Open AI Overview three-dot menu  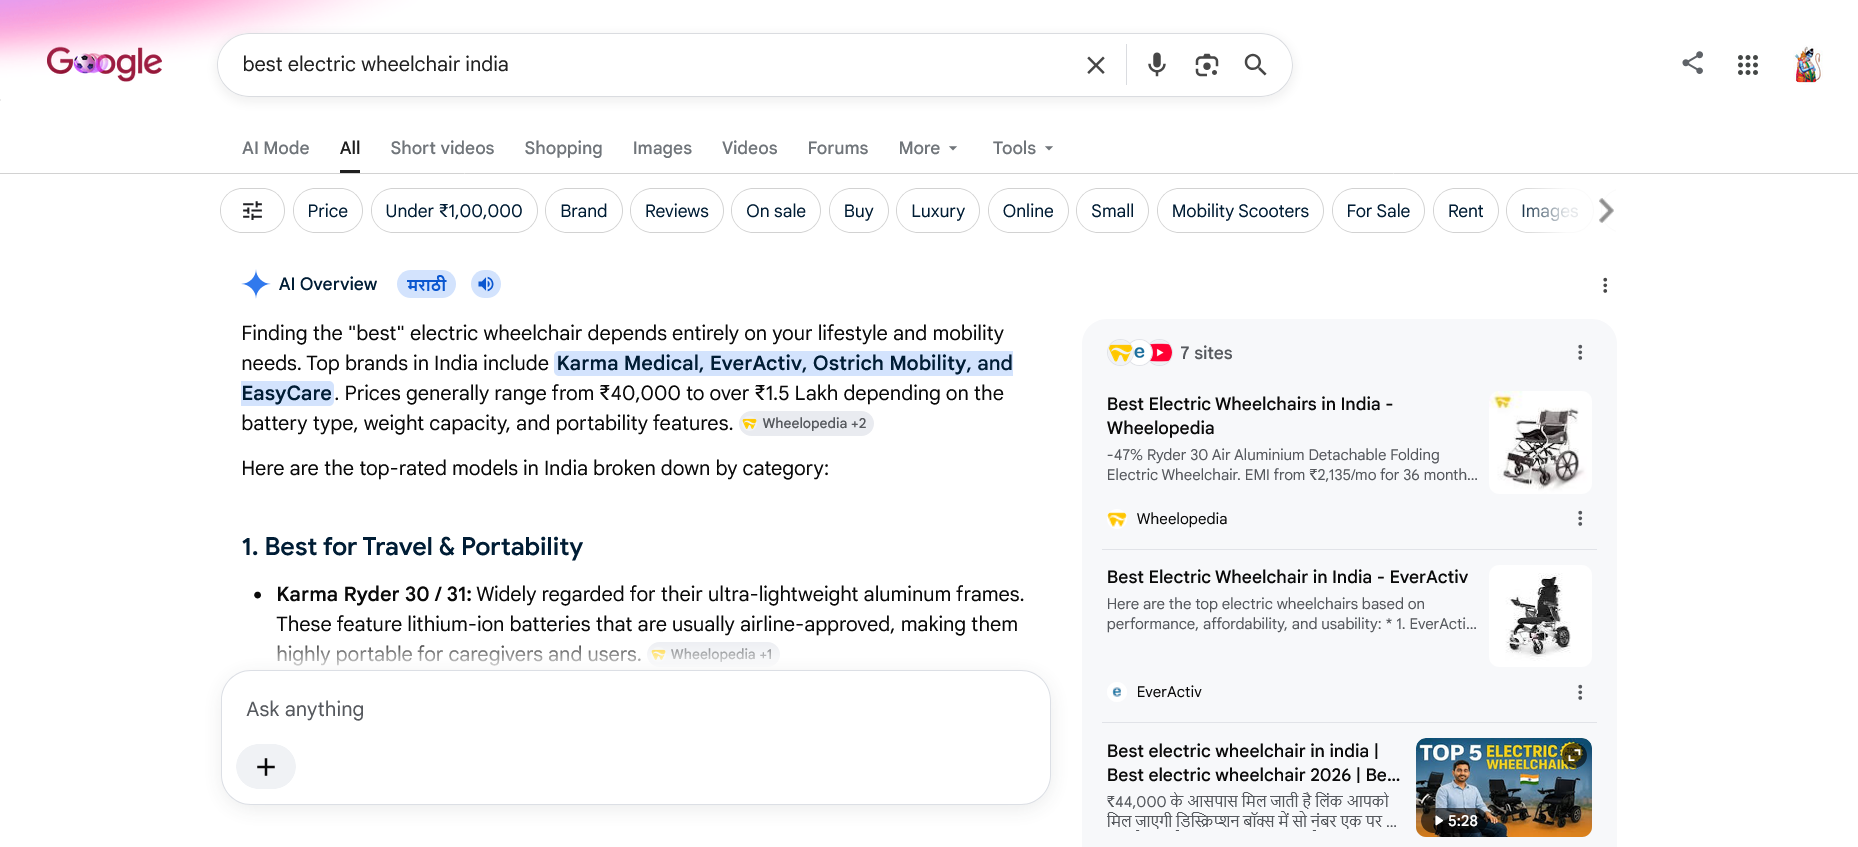tap(1605, 285)
